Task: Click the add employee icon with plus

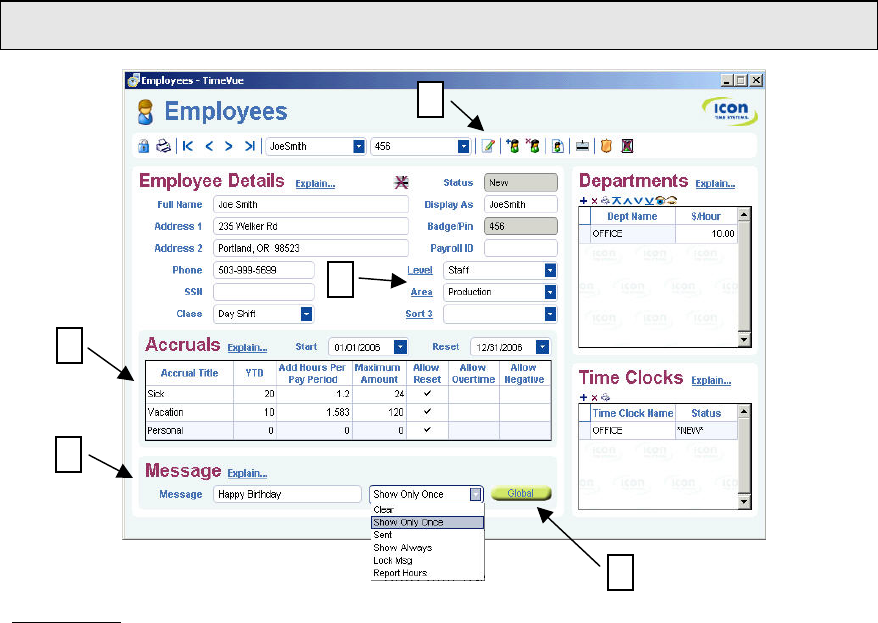Action: tap(512, 146)
